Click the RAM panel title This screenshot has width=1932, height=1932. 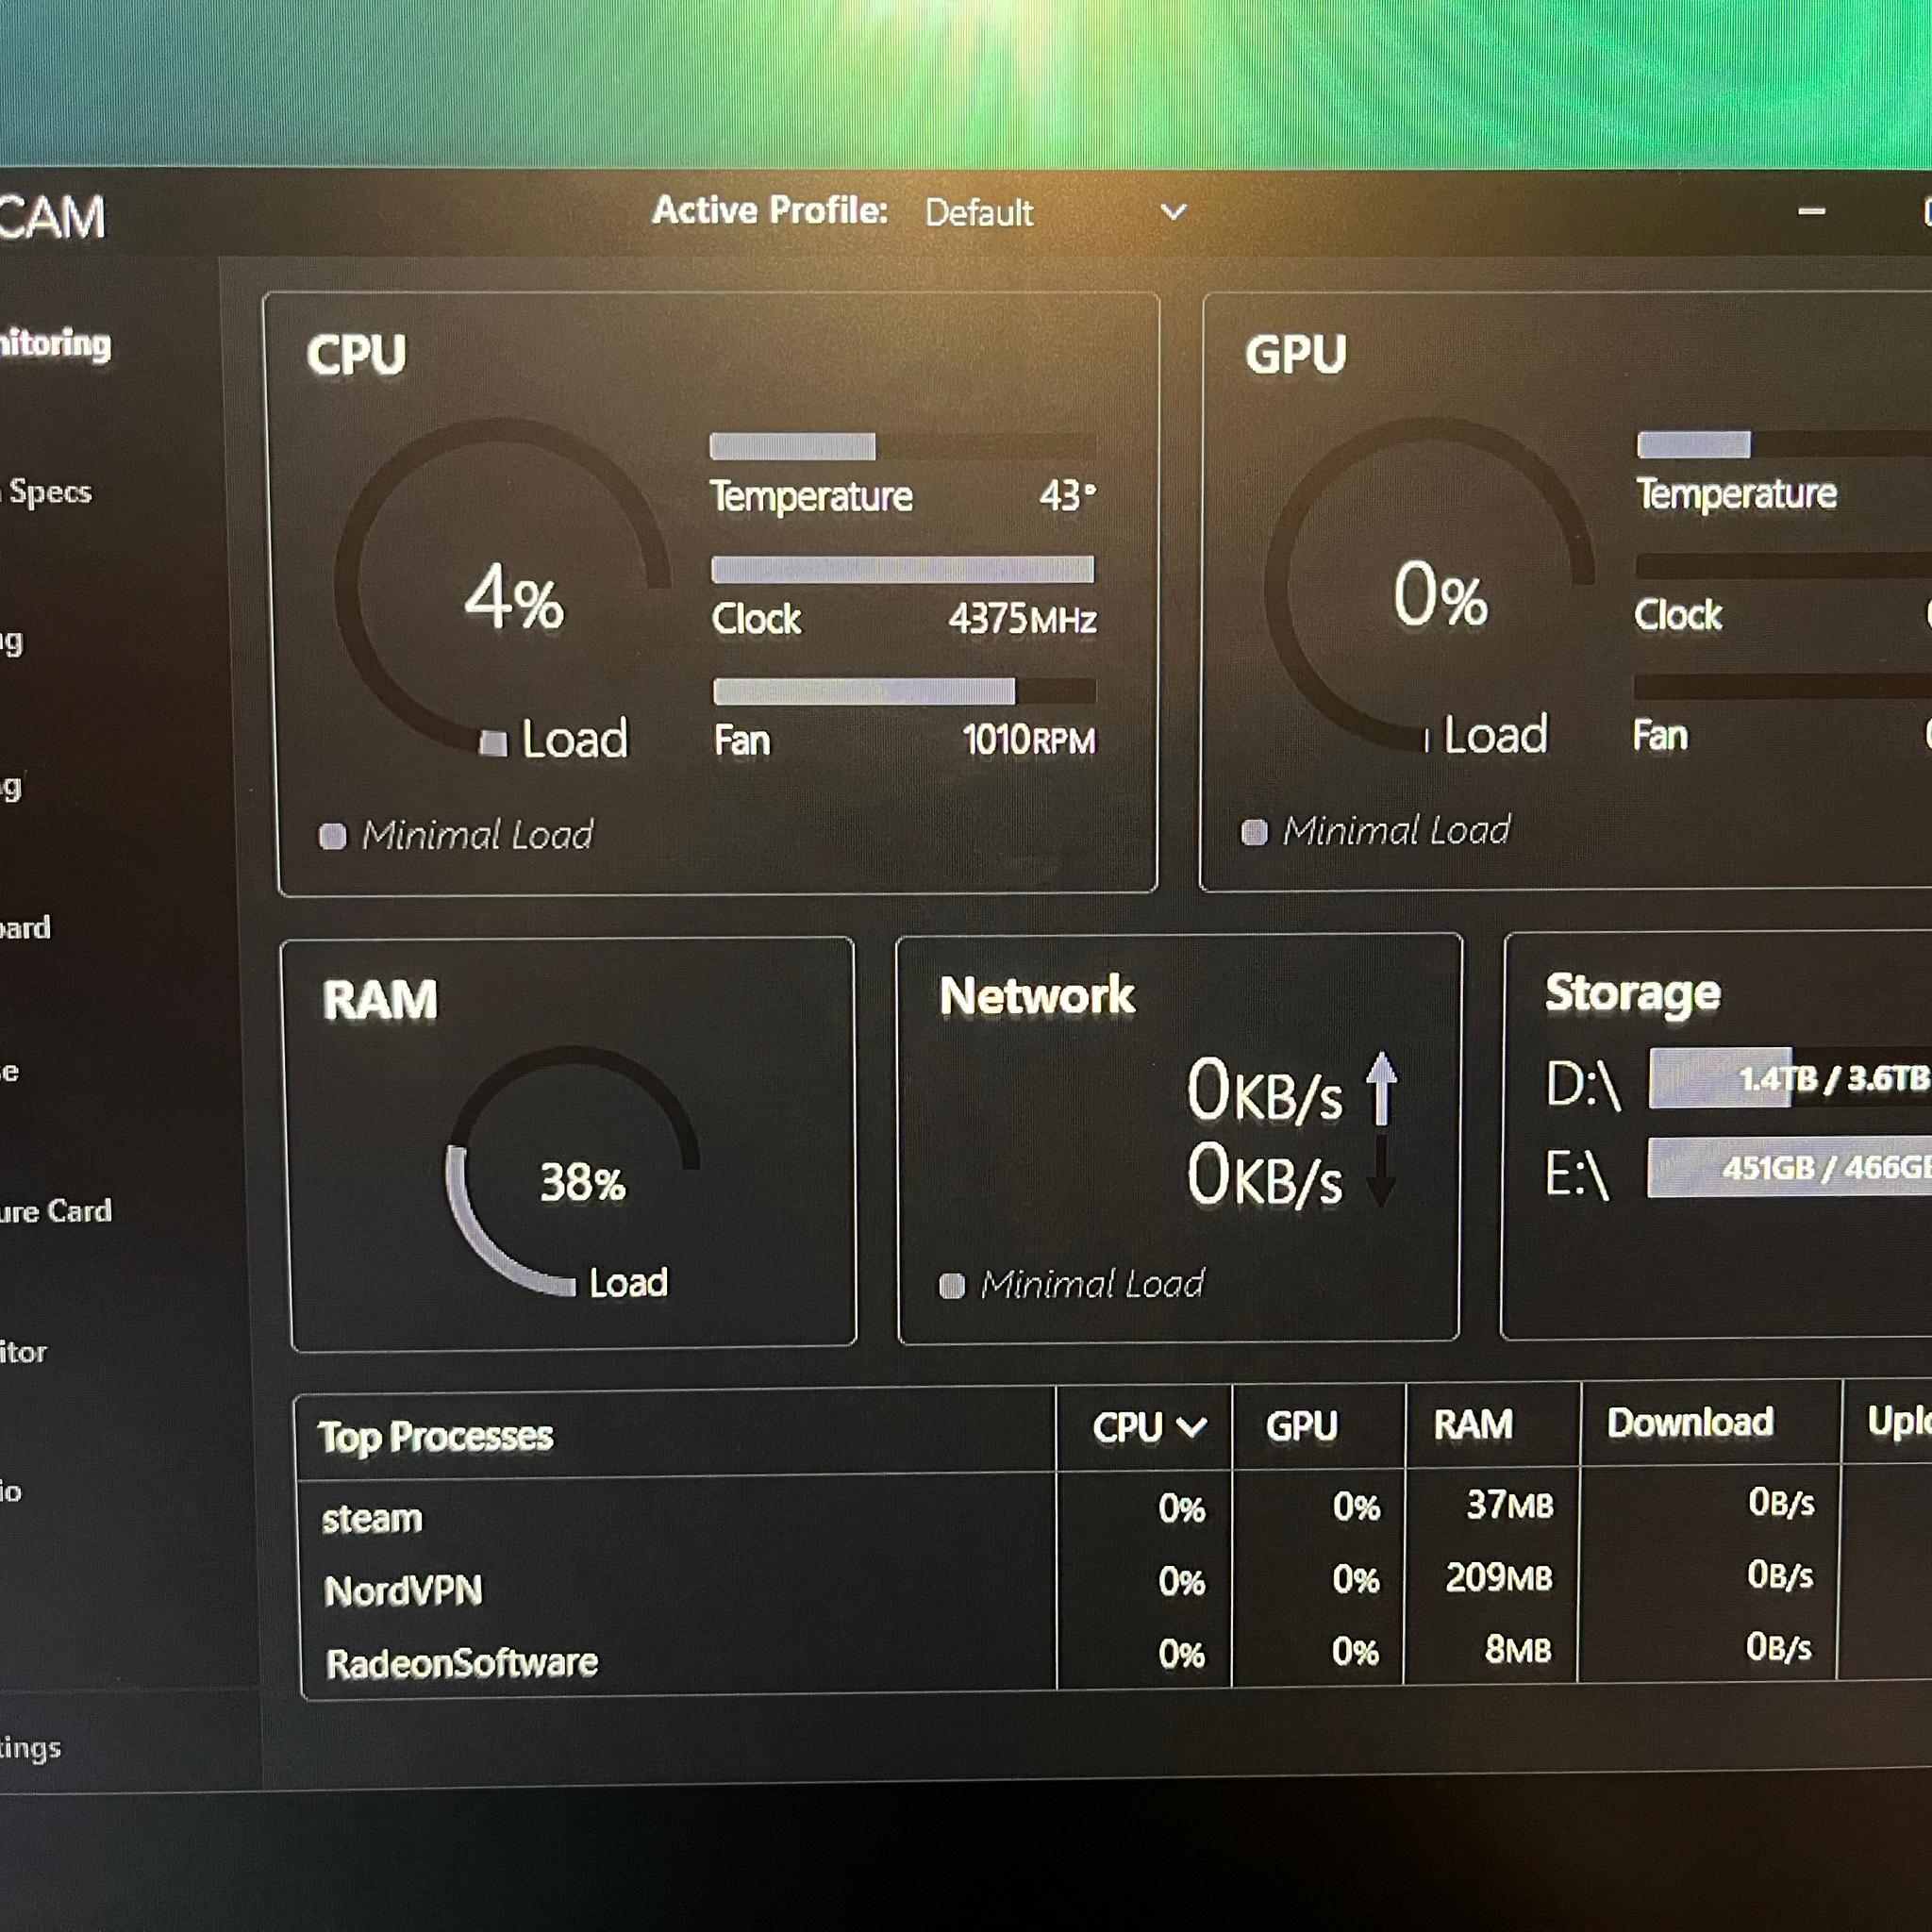point(380,1000)
